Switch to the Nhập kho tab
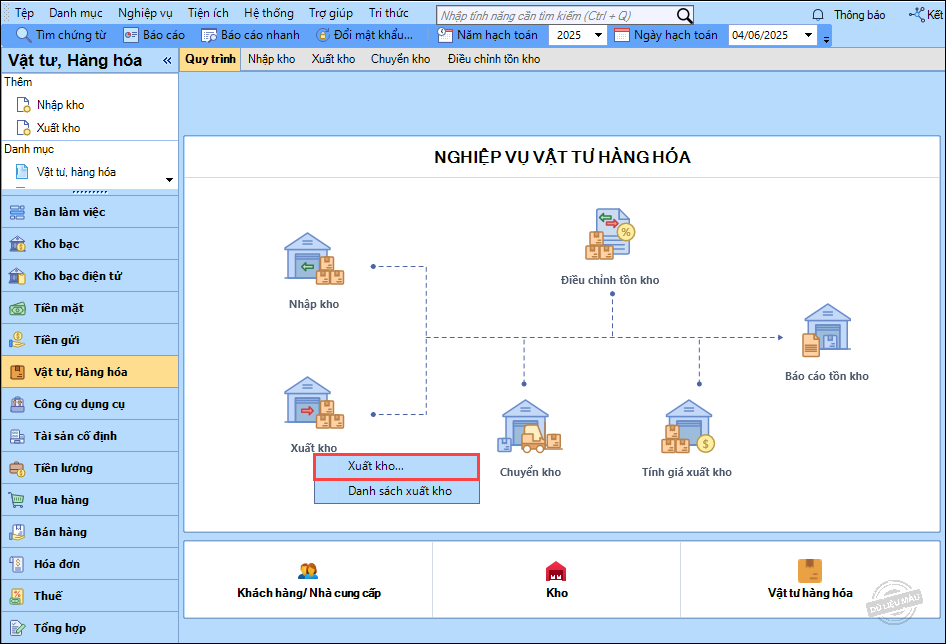Image resolution: width=946 pixels, height=644 pixels. tap(271, 59)
